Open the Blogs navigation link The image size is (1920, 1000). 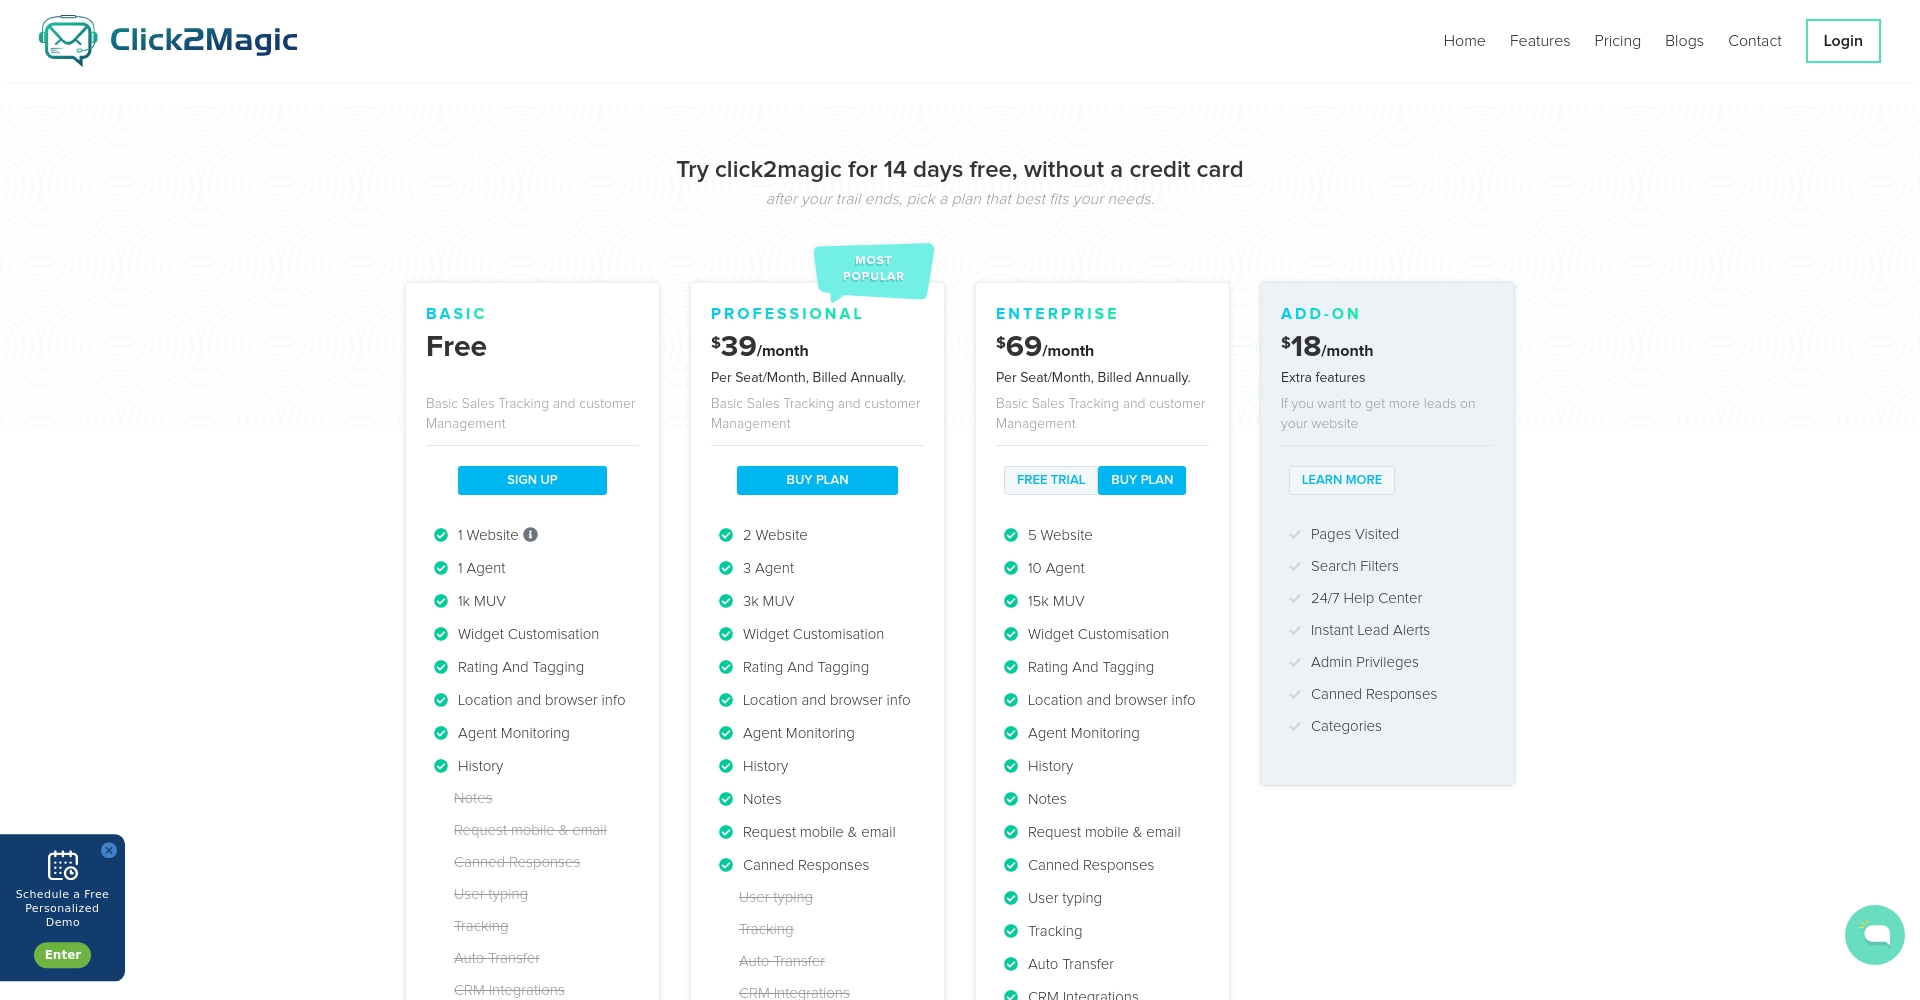coord(1684,41)
